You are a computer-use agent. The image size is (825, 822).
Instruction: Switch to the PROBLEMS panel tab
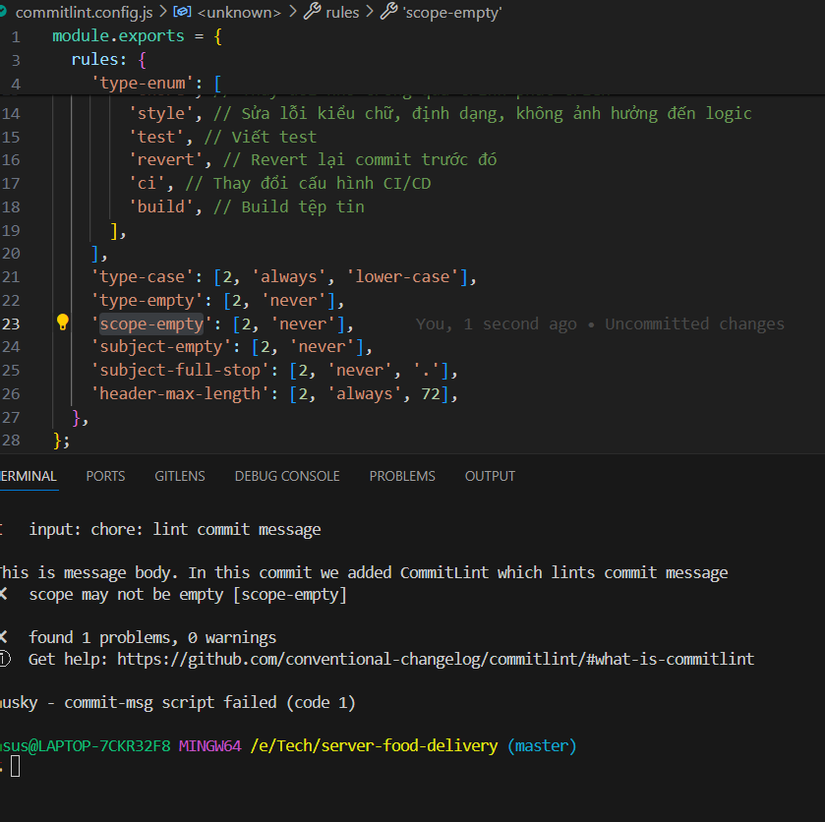click(x=402, y=476)
